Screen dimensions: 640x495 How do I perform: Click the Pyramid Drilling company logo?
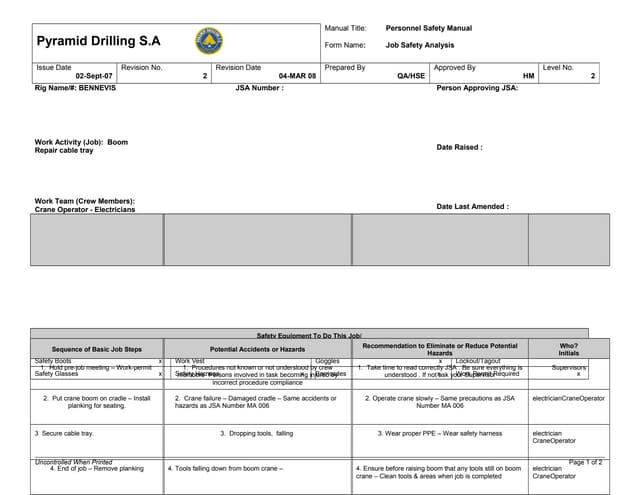208,41
